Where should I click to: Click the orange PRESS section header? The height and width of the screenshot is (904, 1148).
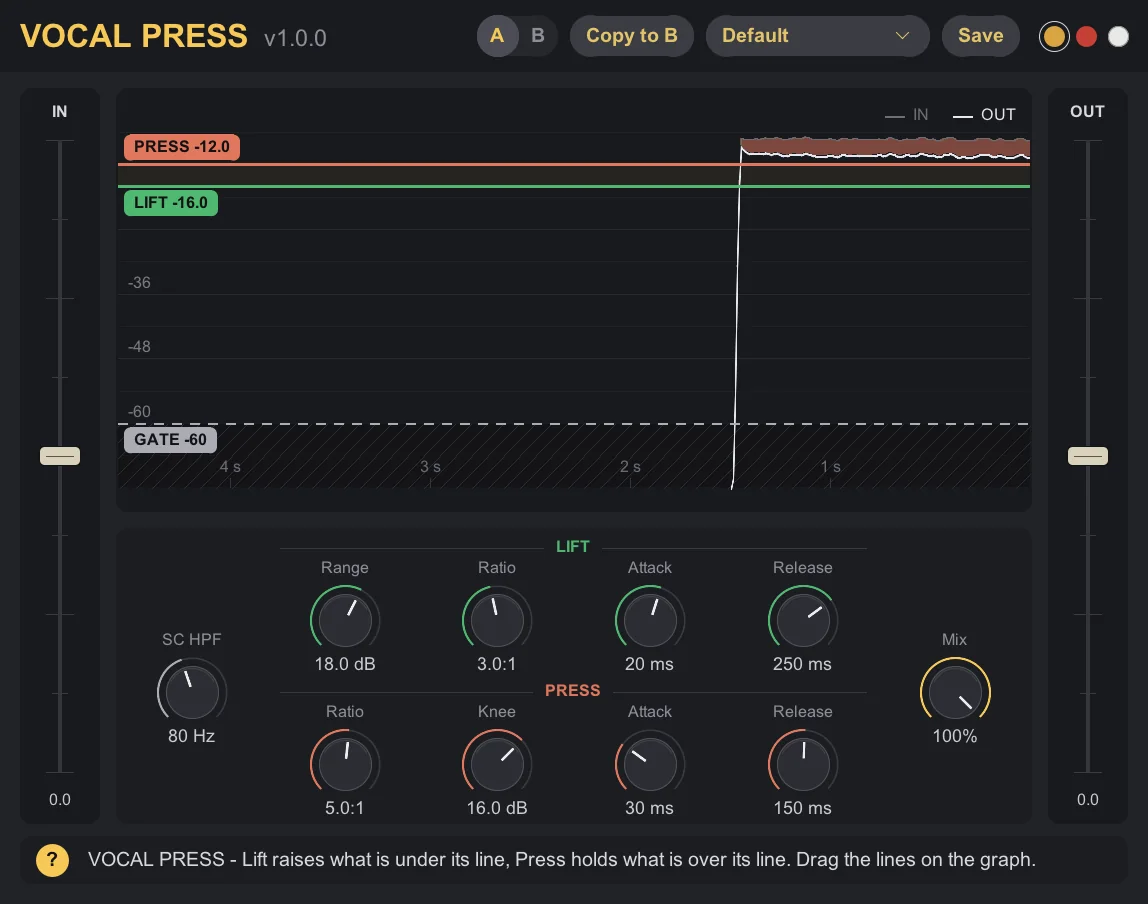(573, 690)
